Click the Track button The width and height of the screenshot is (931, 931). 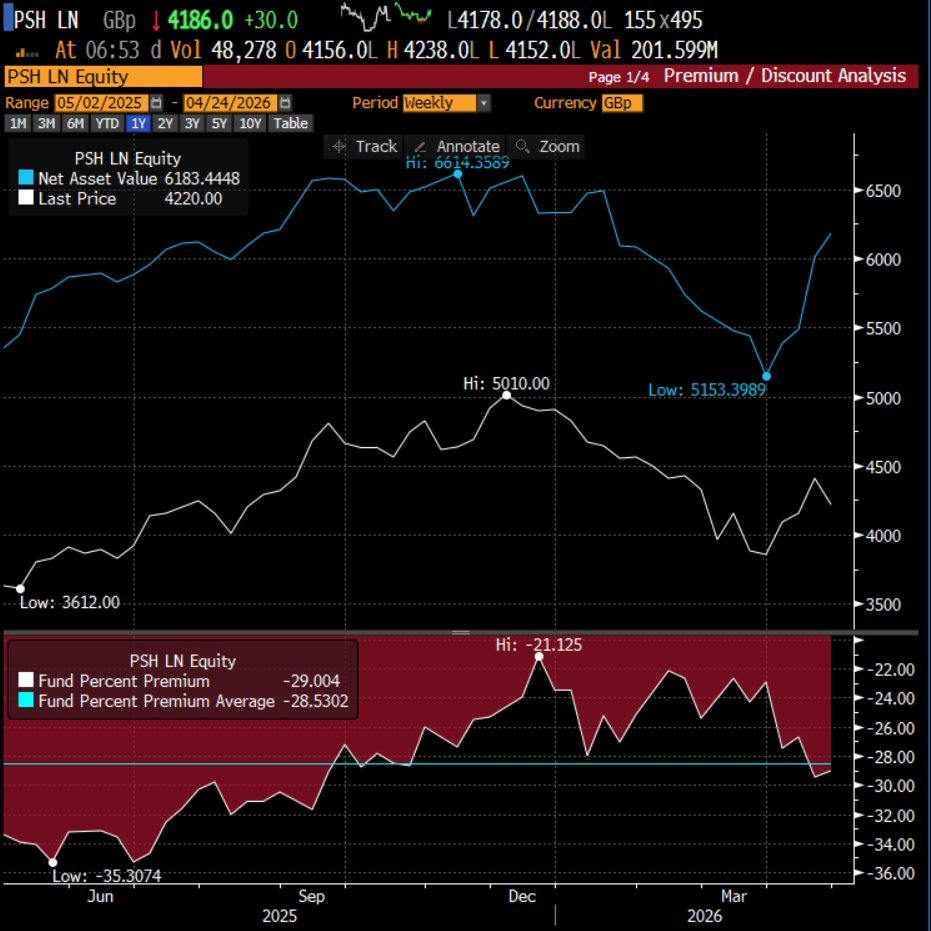(364, 147)
